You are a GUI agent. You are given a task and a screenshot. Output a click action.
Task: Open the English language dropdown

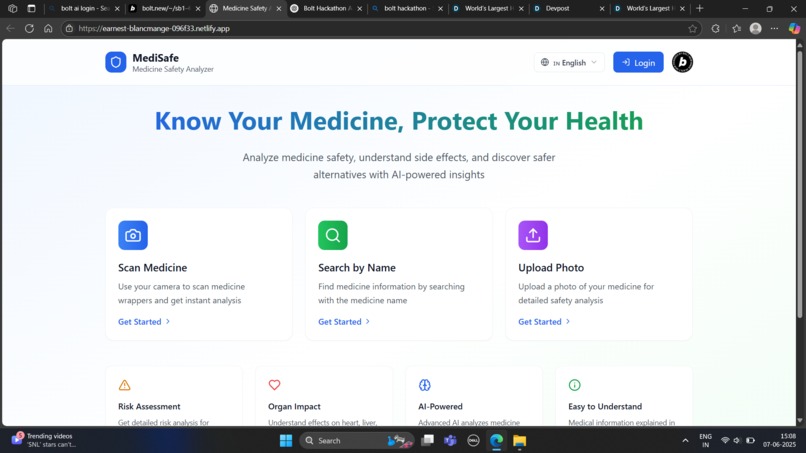(569, 62)
